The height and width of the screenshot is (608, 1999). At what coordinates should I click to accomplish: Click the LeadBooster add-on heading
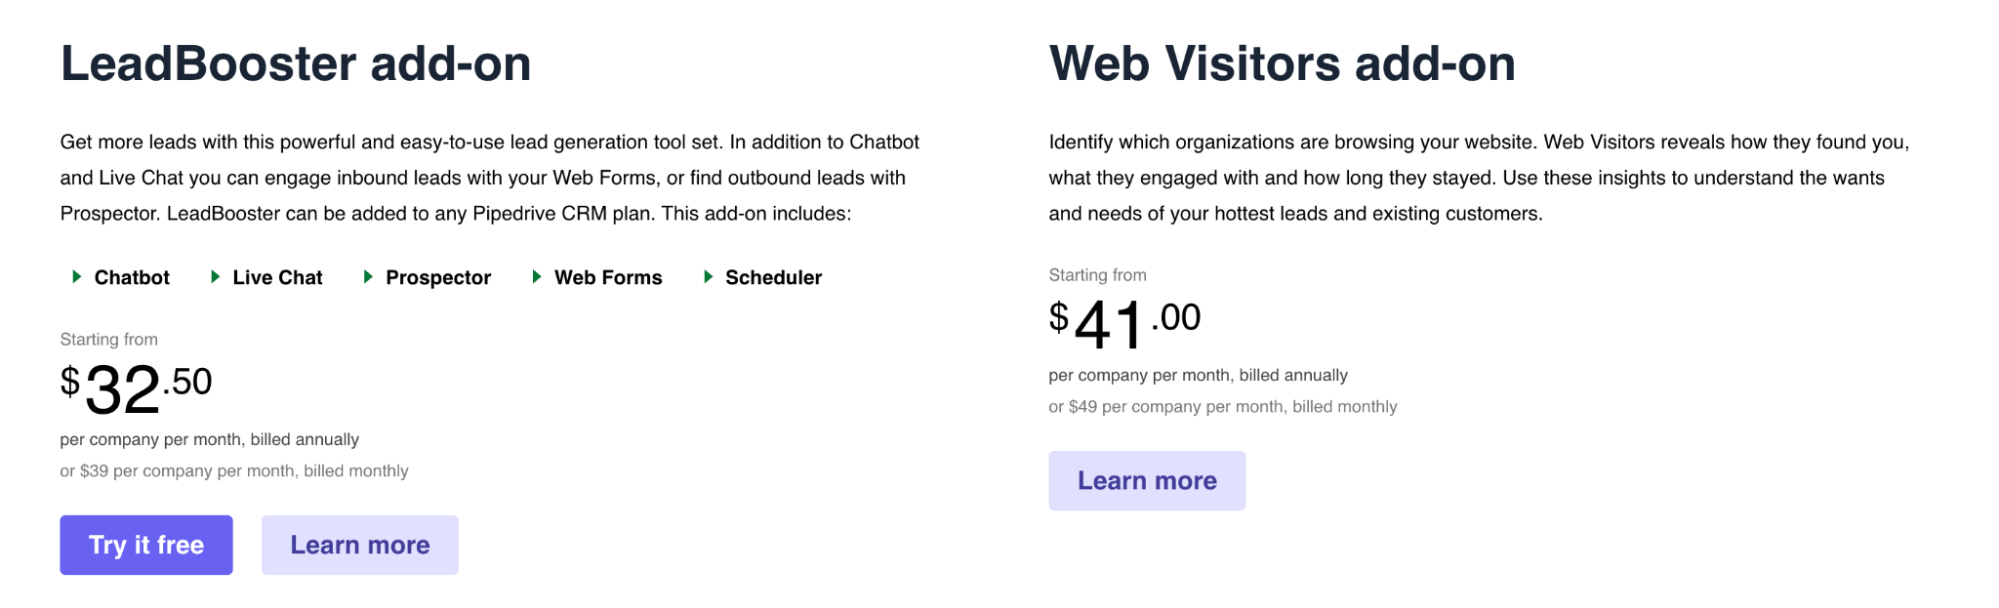295,64
